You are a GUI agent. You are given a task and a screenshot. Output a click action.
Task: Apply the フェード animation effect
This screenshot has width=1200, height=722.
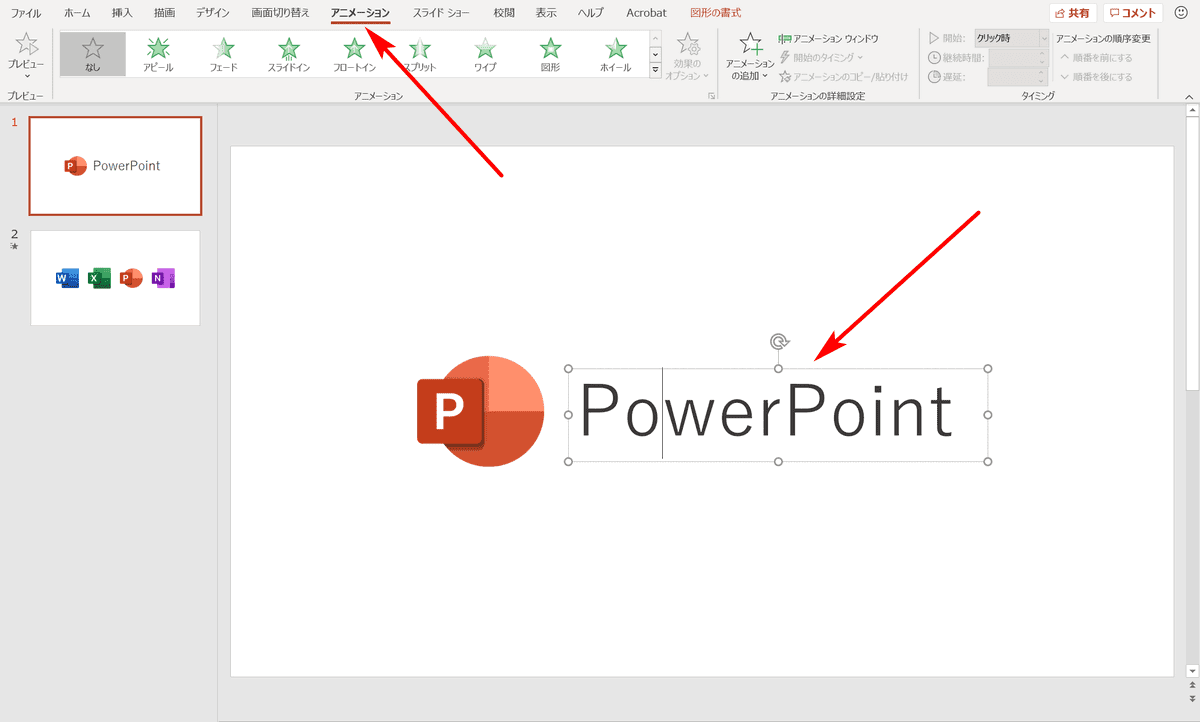coord(224,54)
